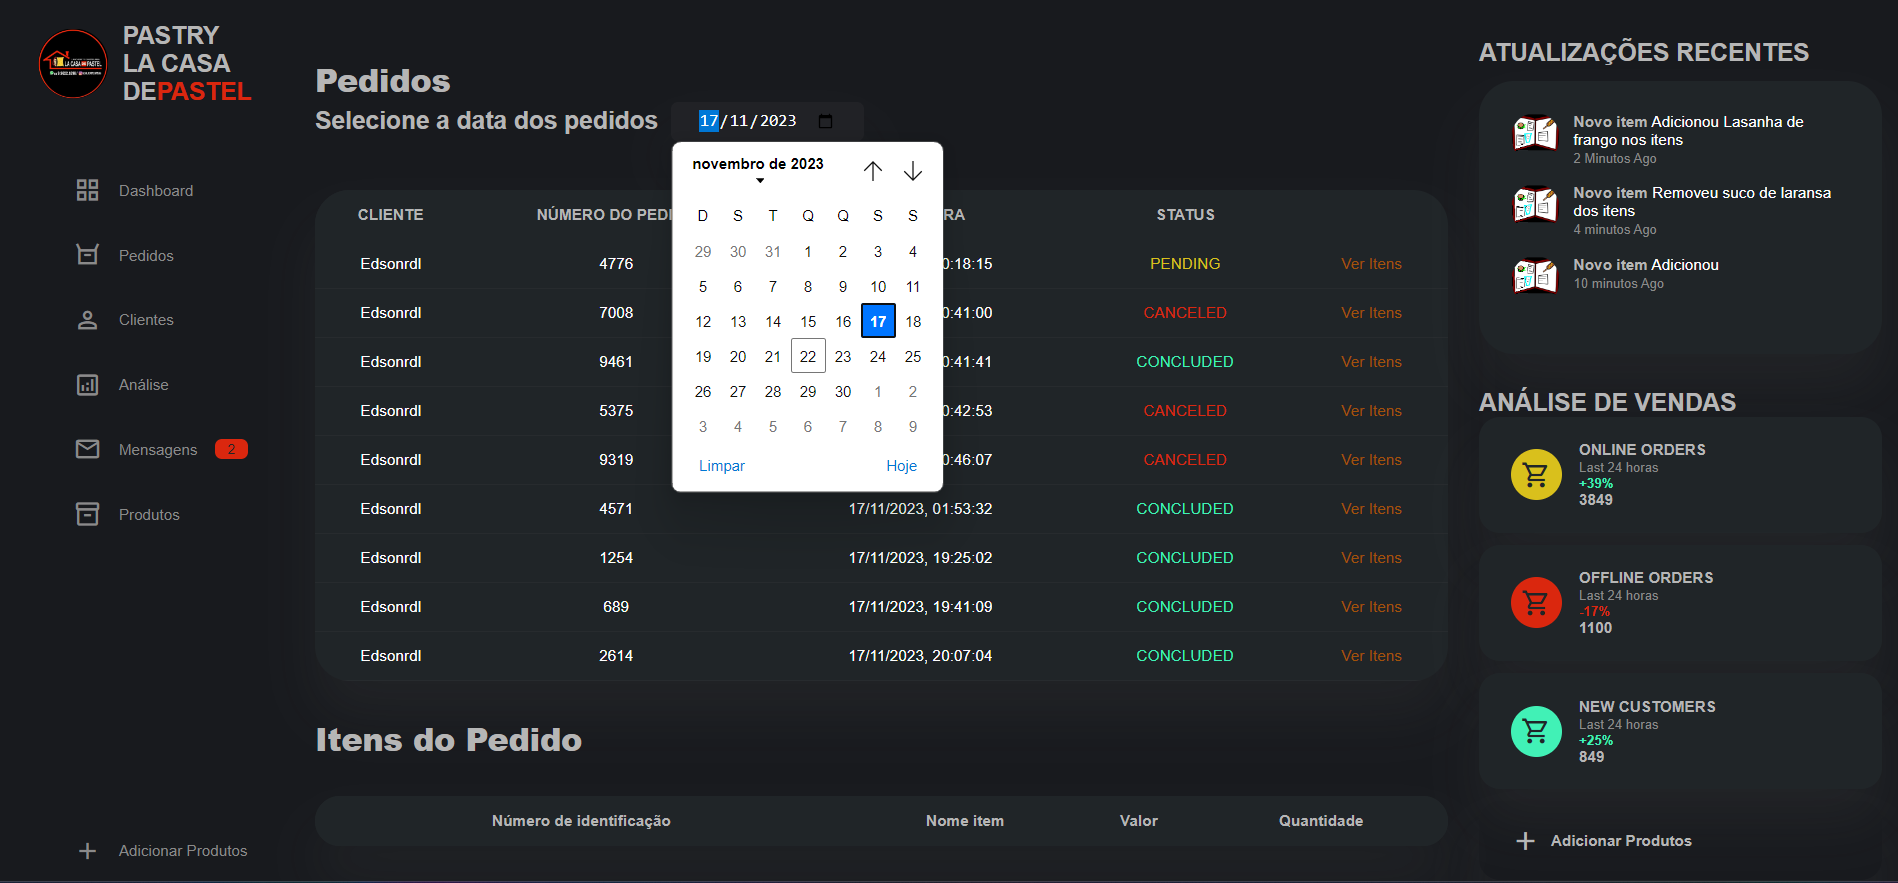Click the red Offline Orders cart icon

tap(1536, 603)
